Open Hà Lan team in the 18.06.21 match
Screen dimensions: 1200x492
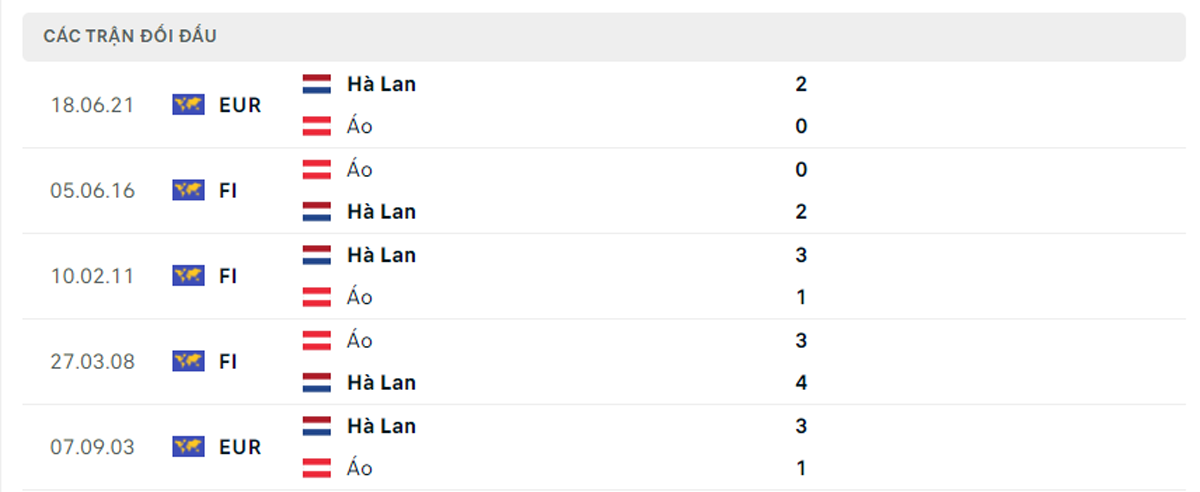(381, 84)
